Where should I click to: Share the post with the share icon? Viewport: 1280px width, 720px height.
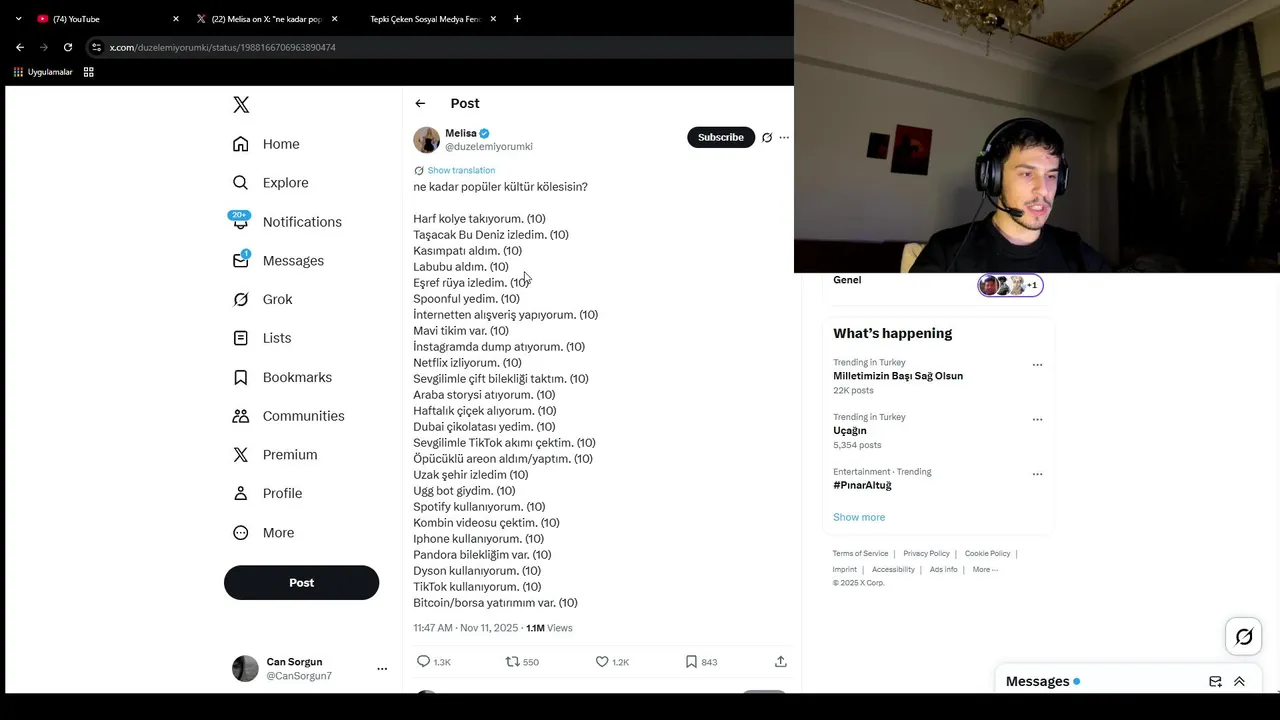tap(781, 662)
